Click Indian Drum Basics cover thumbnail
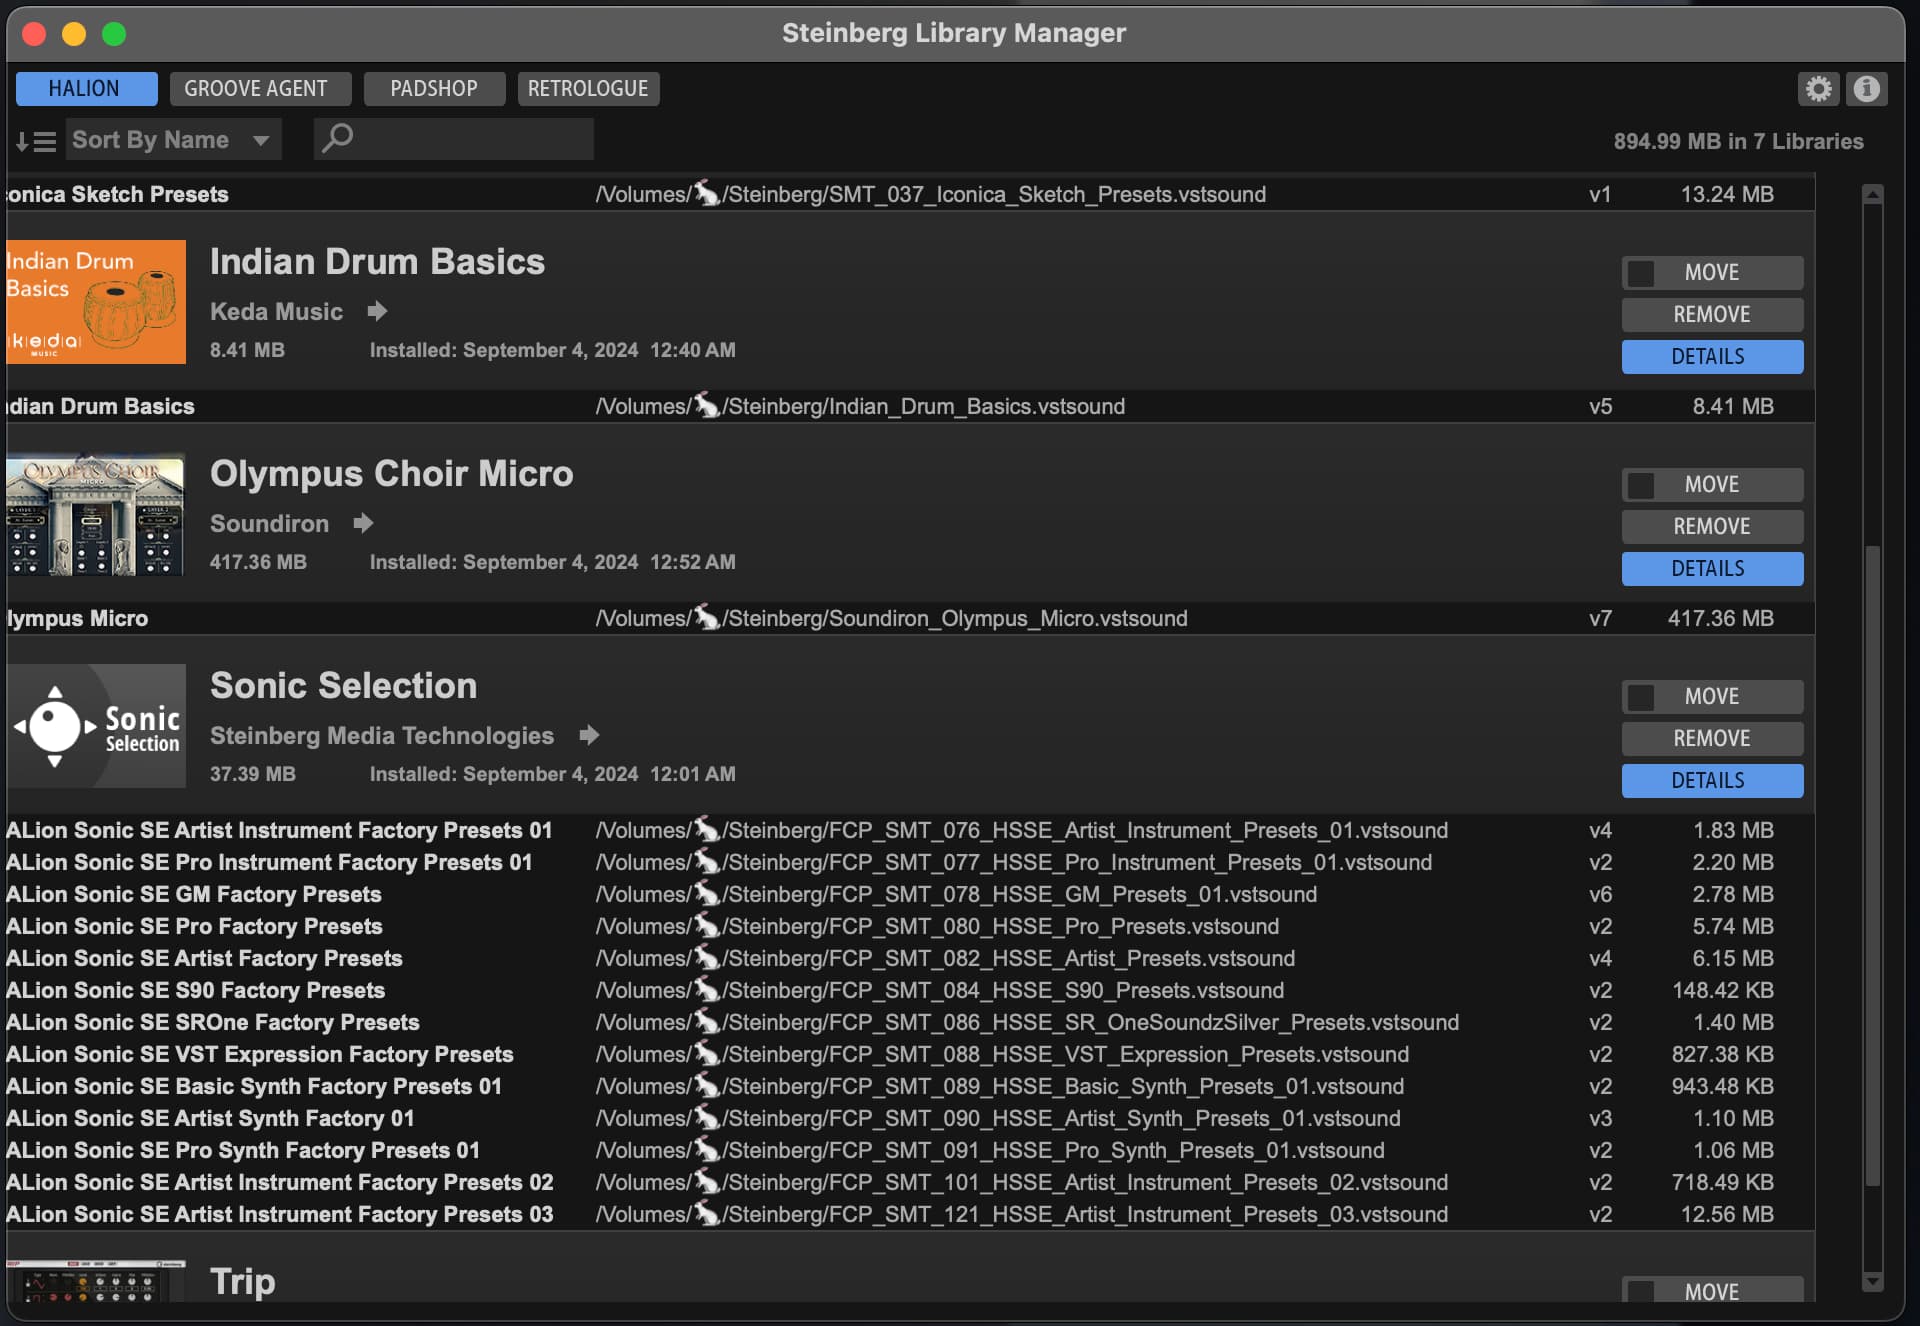This screenshot has width=1920, height=1326. 96,301
